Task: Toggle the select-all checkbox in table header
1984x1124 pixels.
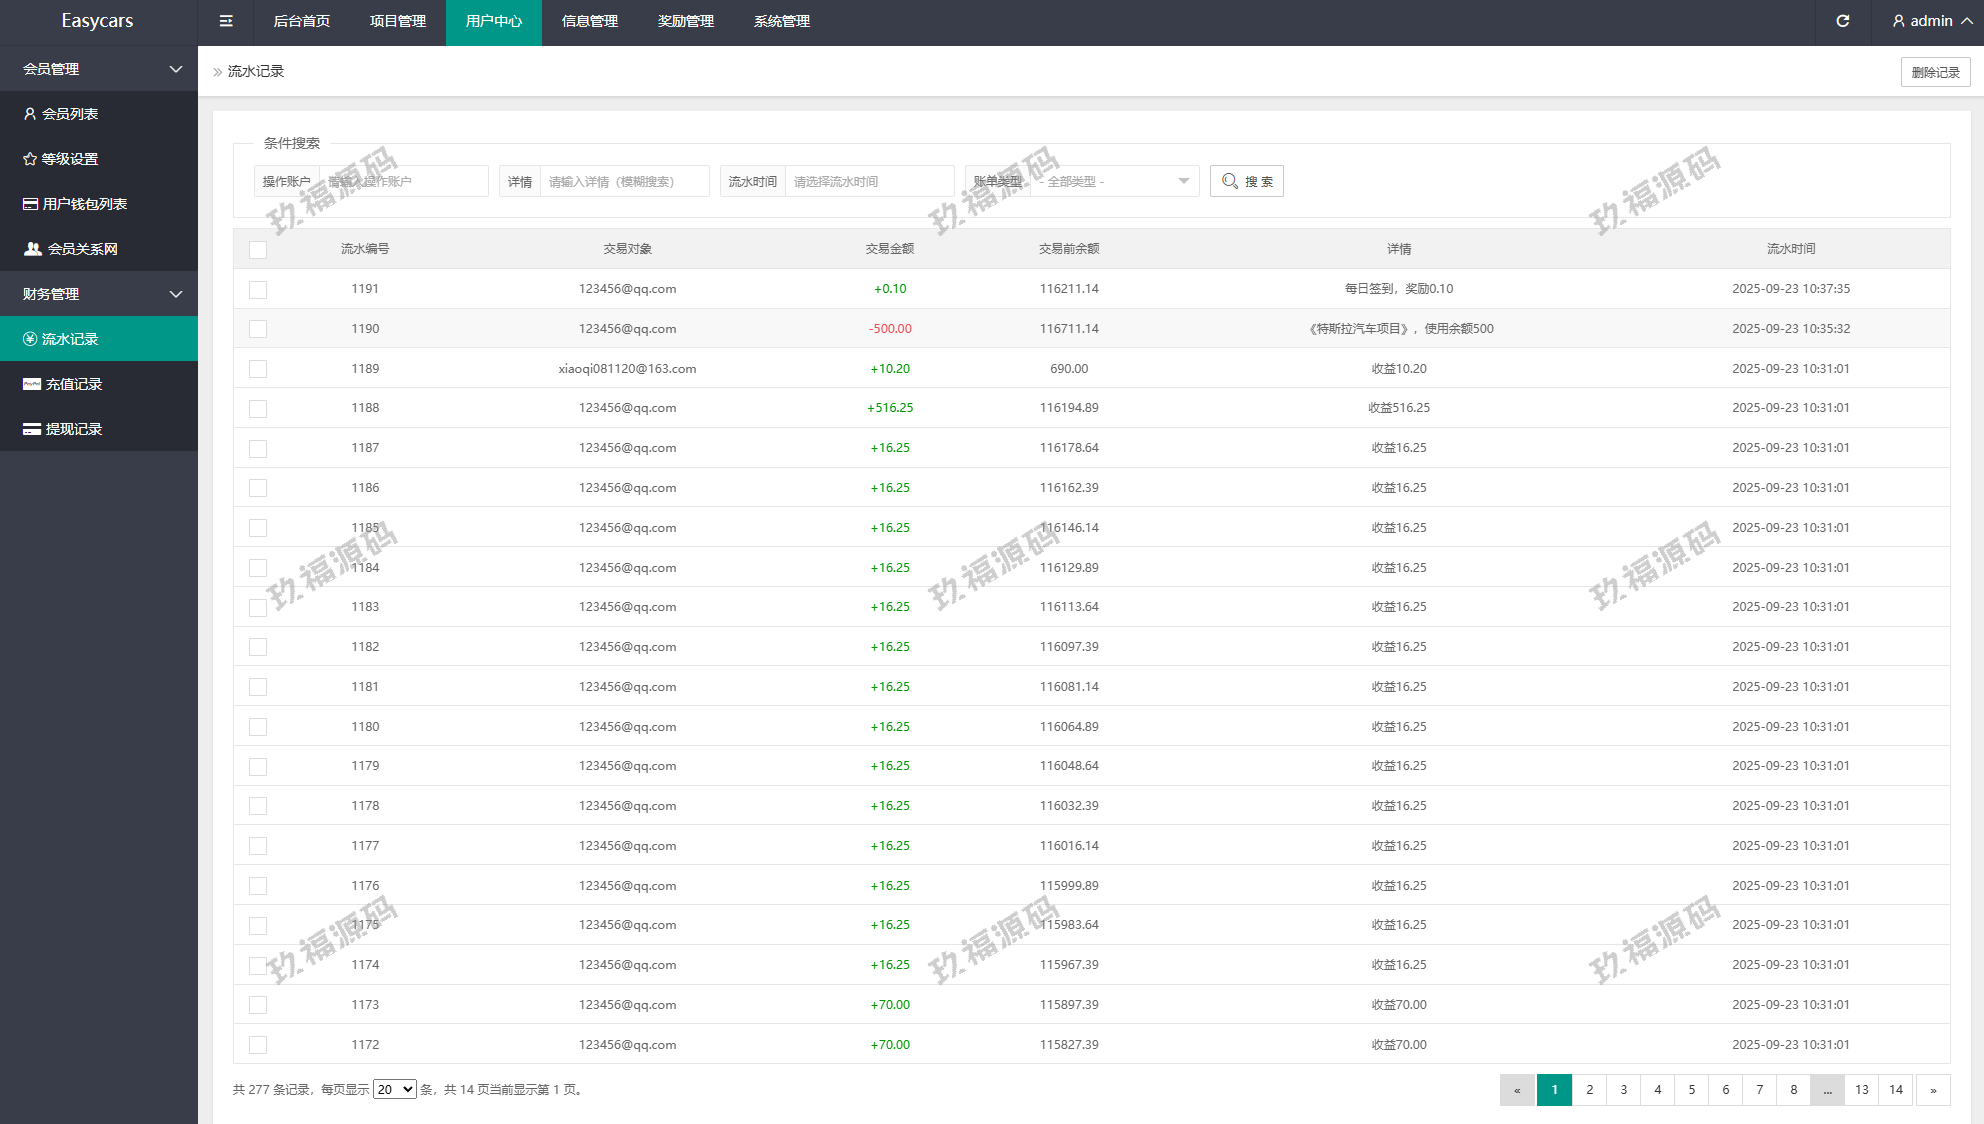Action: pyautogui.click(x=258, y=249)
